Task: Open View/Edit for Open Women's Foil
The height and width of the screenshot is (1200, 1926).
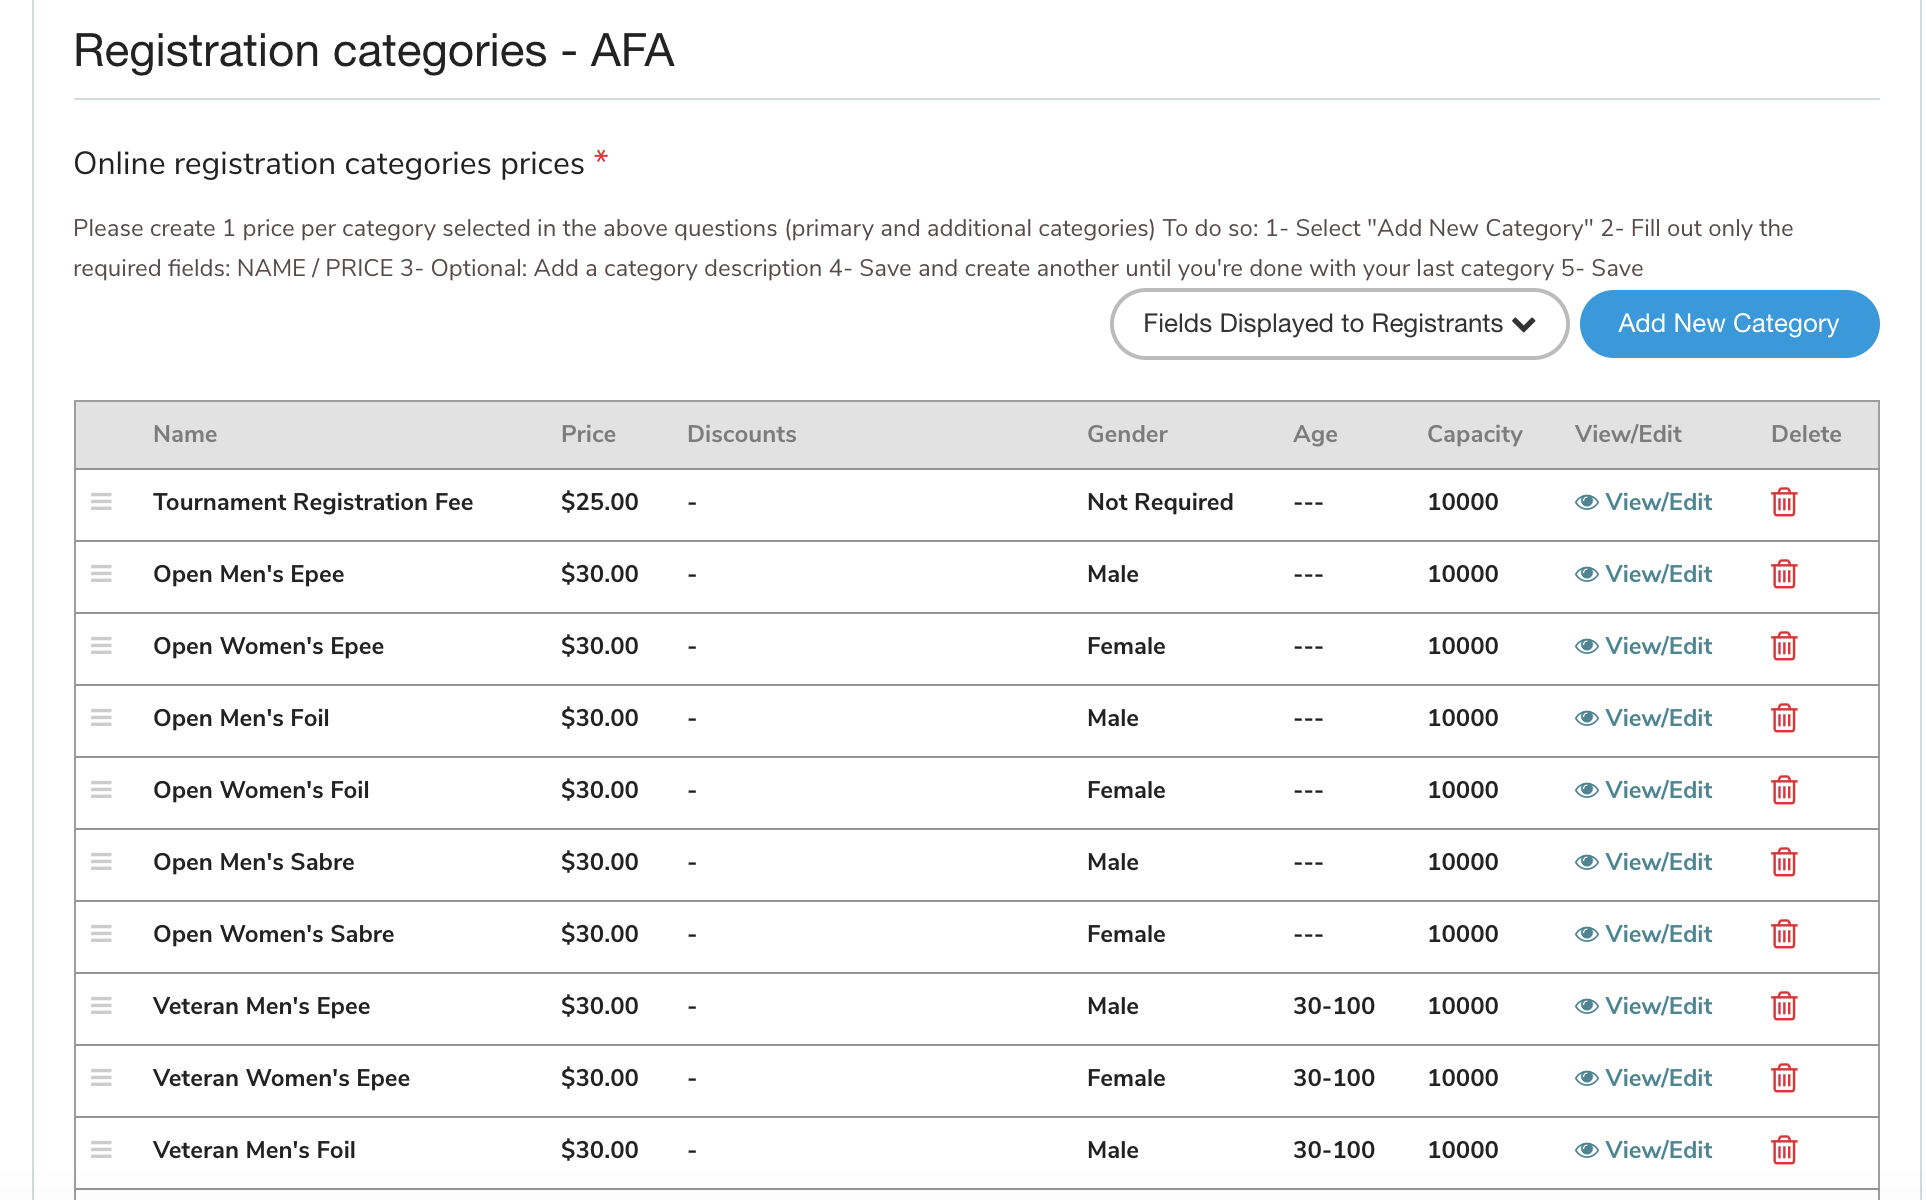Action: pyautogui.click(x=1643, y=790)
